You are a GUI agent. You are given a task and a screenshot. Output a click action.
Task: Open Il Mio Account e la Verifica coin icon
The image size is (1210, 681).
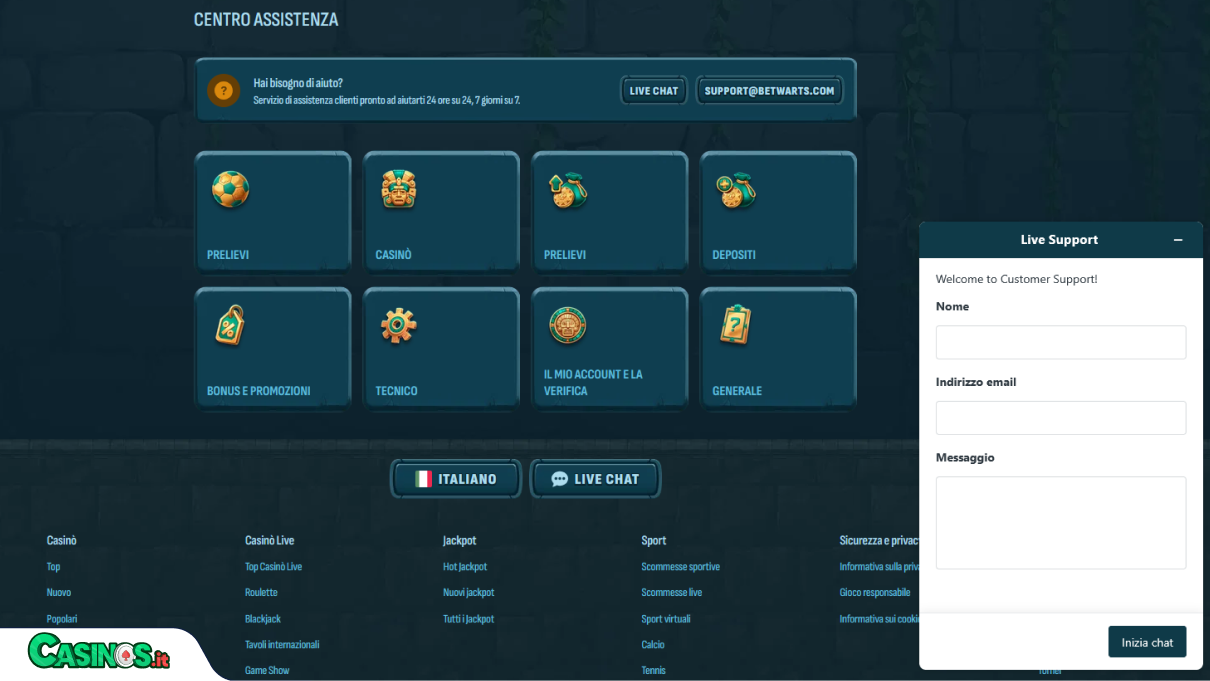pos(610,348)
